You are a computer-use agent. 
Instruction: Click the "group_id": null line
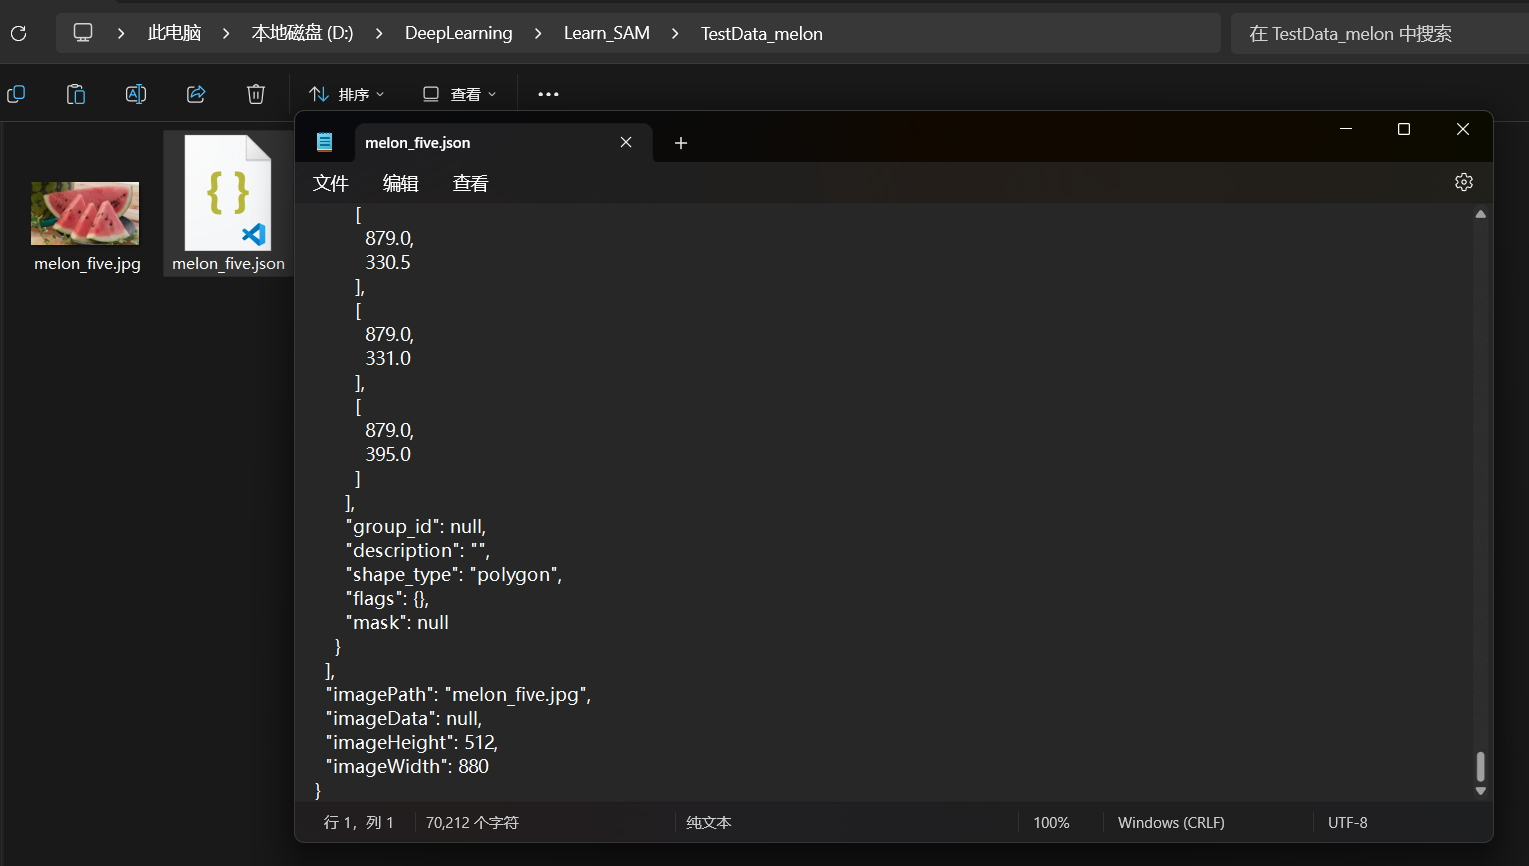pos(416,527)
